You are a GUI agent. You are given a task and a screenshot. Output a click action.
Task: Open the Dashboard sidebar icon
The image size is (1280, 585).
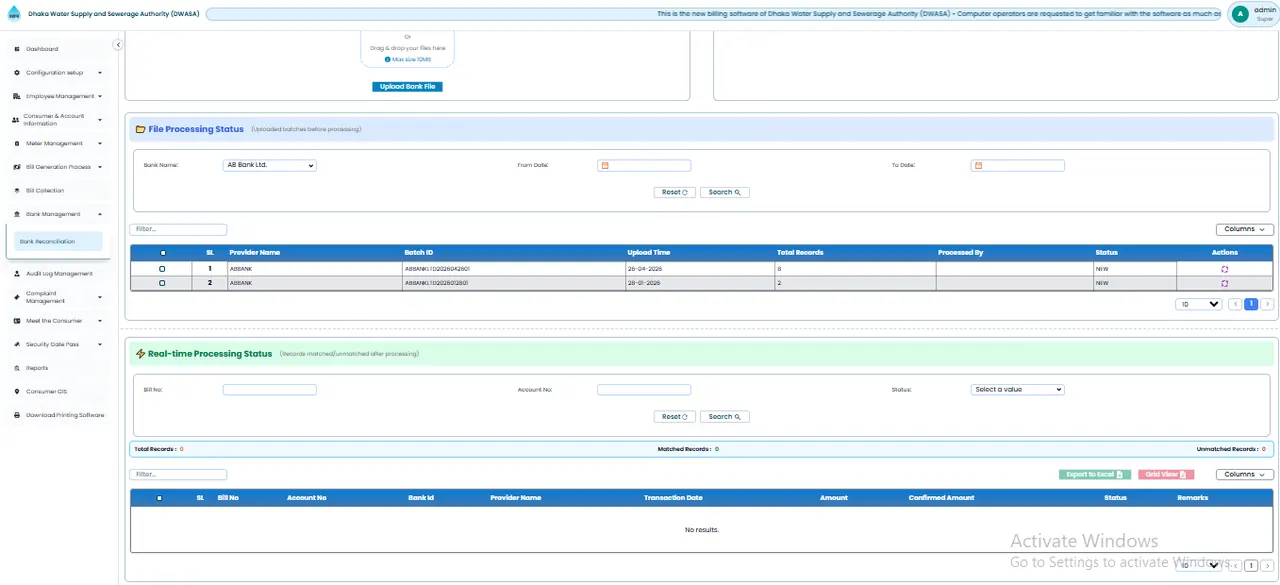coord(16,49)
